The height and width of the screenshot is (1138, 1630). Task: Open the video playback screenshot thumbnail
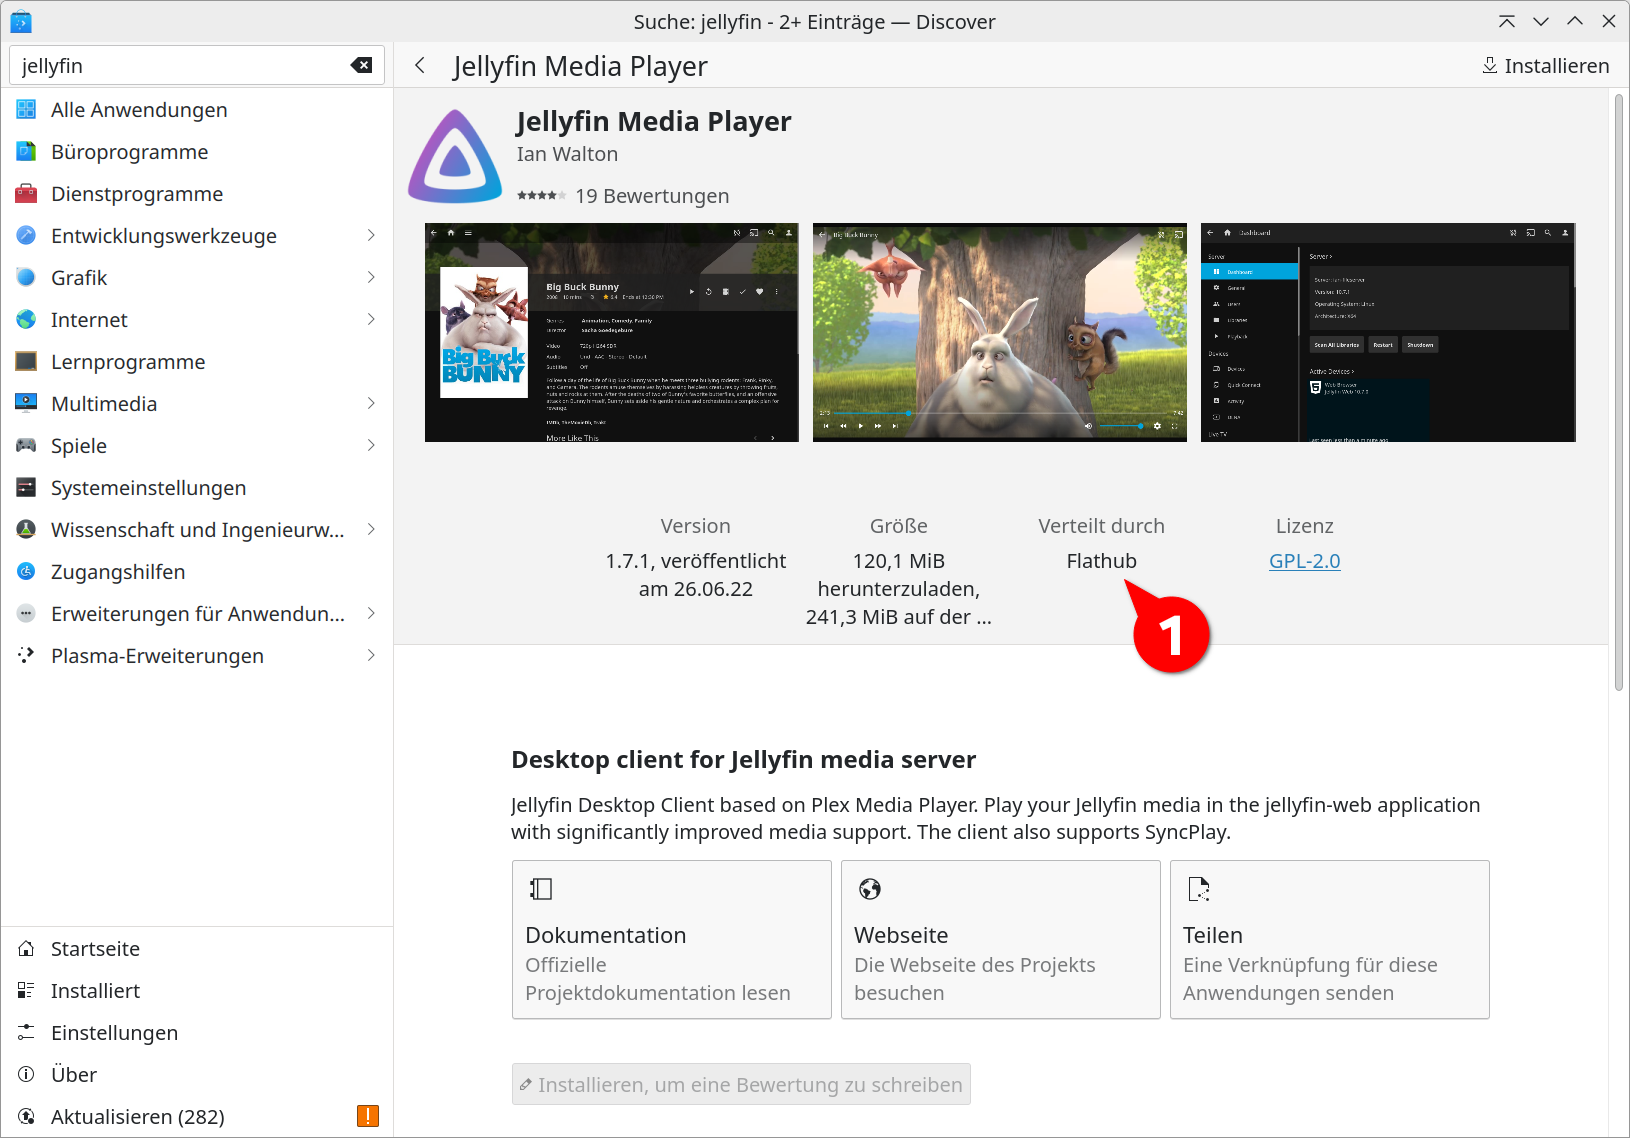pyautogui.click(x=1000, y=332)
